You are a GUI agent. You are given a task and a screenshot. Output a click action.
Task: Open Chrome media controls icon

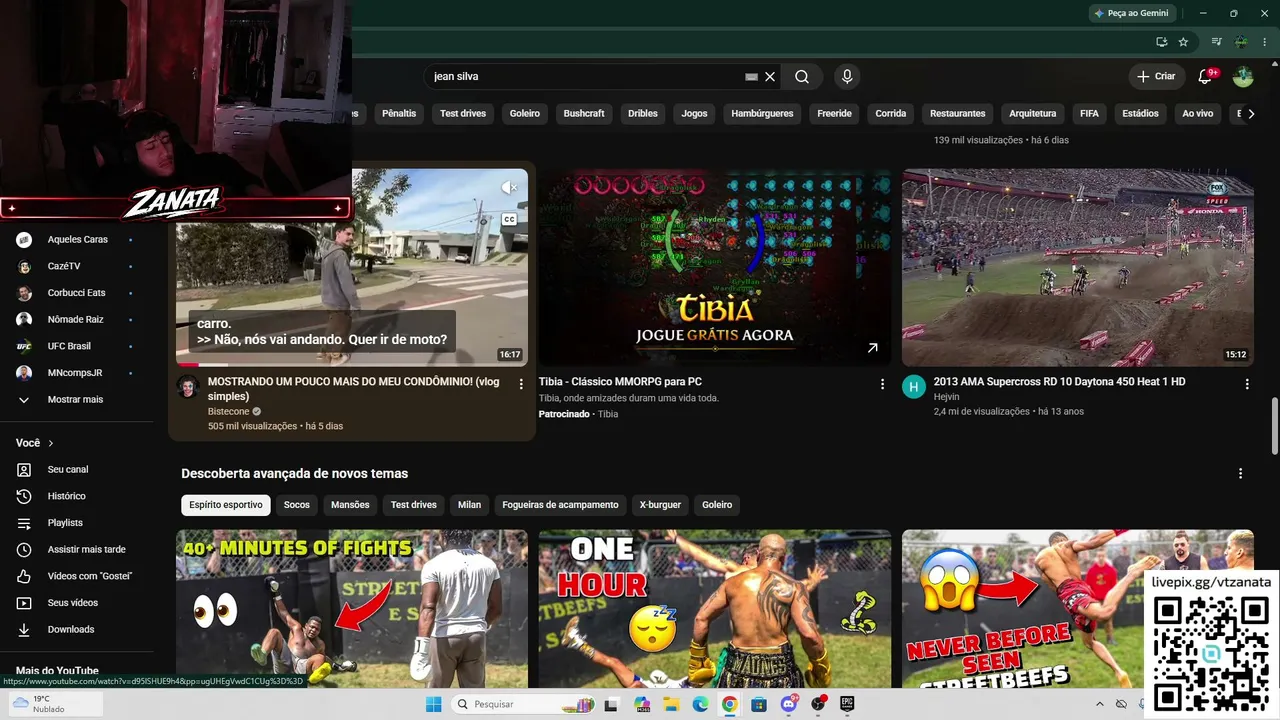coord(1216,42)
